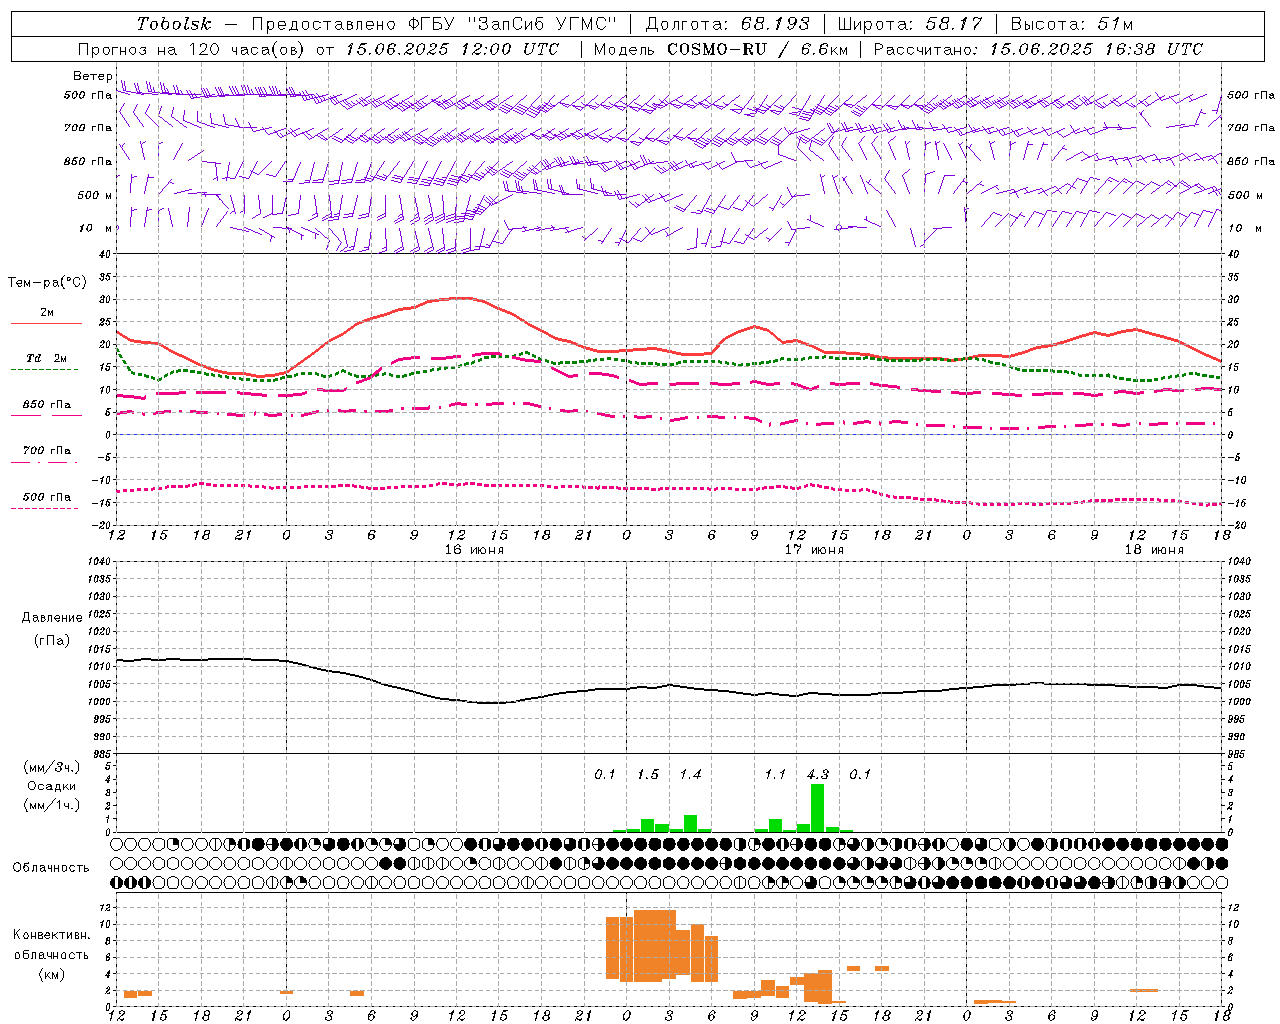Click the Ветер wind panel label

[92, 76]
